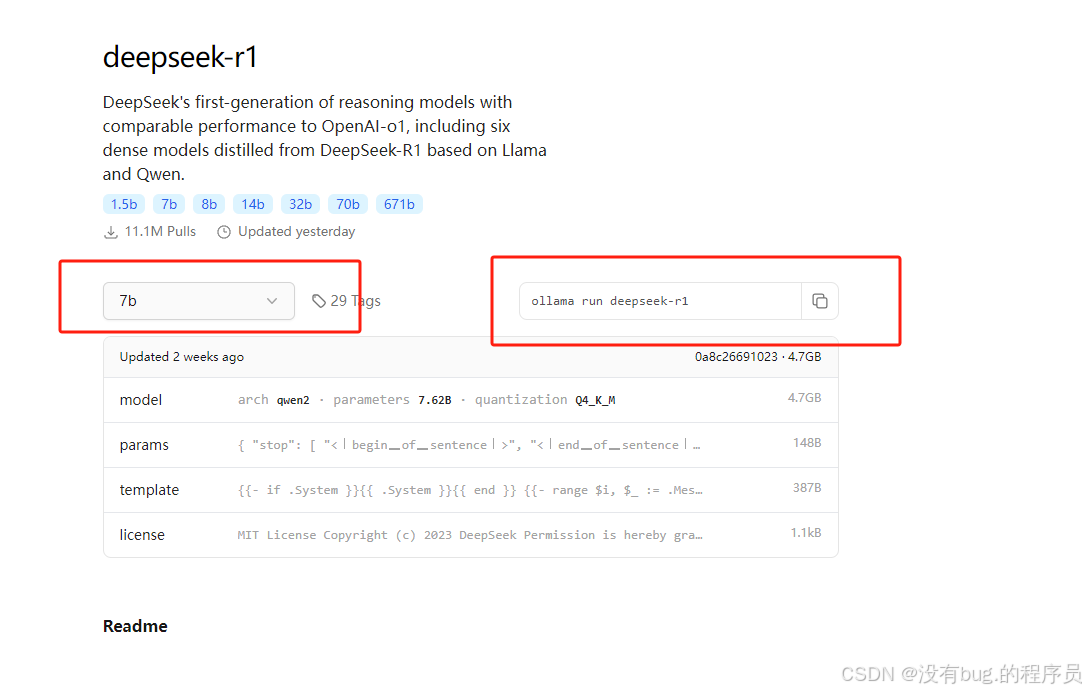Viewport: 1086px width, 691px height.
Task: Click the clock icon beside Updated yesterday
Action: click(x=224, y=232)
